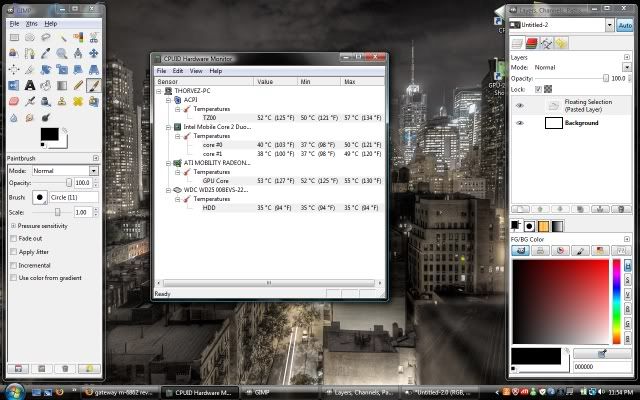Image resolution: width=640 pixels, height=400 pixels.
Task: Select the Perspective tool
Action: (94, 69)
